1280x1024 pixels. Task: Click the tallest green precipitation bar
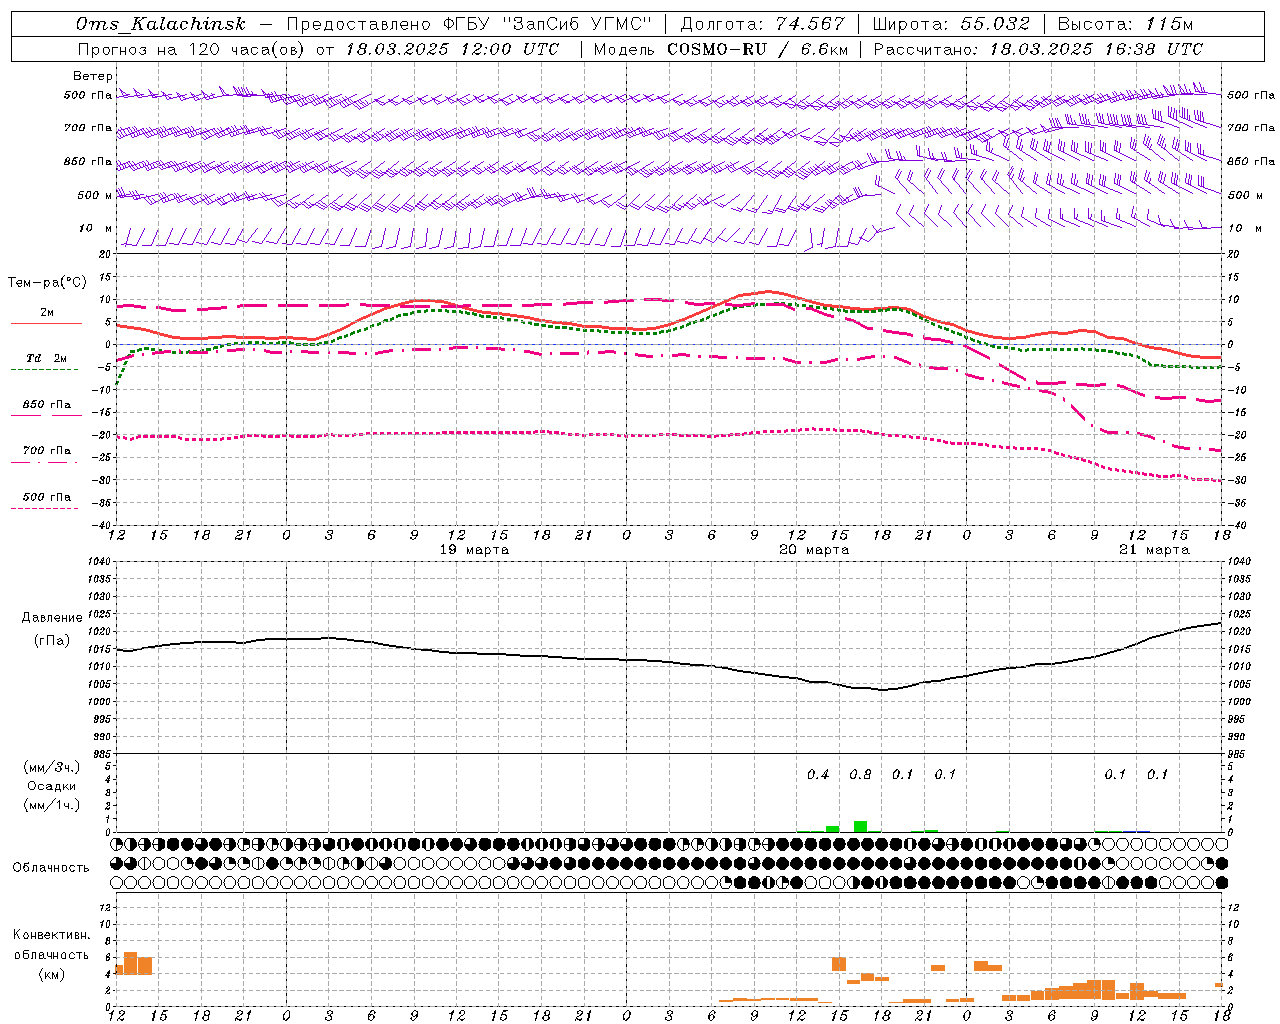point(860,826)
